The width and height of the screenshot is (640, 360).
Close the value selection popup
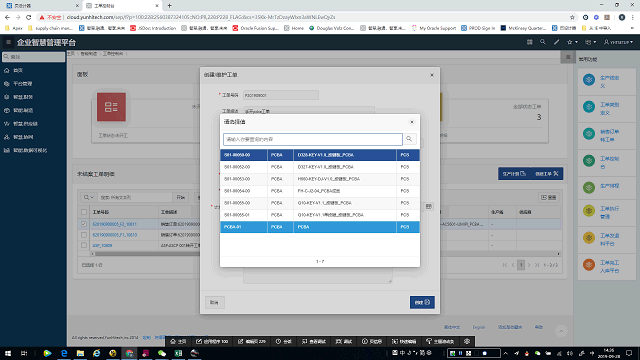[x=412, y=122]
